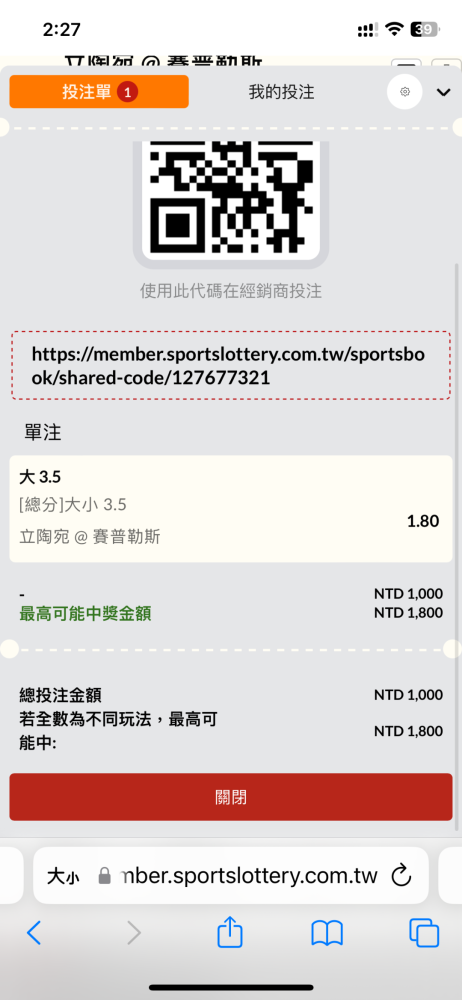Viewport: 462px width, 1000px height.
Task: Switch to 我的投注 tab
Action: click(281, 92)
